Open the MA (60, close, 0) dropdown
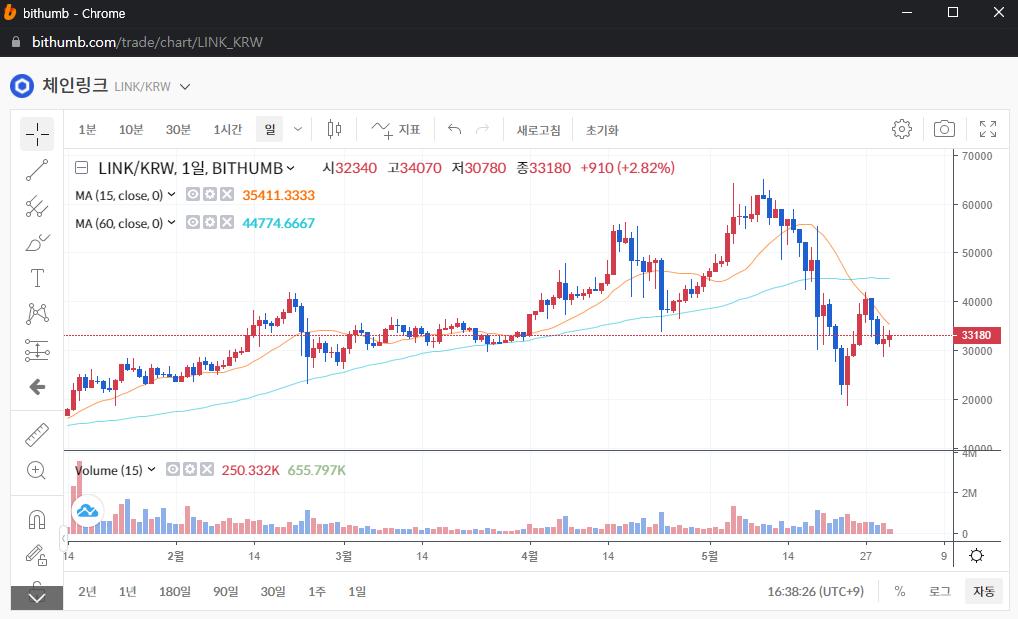 click(171, 222)
